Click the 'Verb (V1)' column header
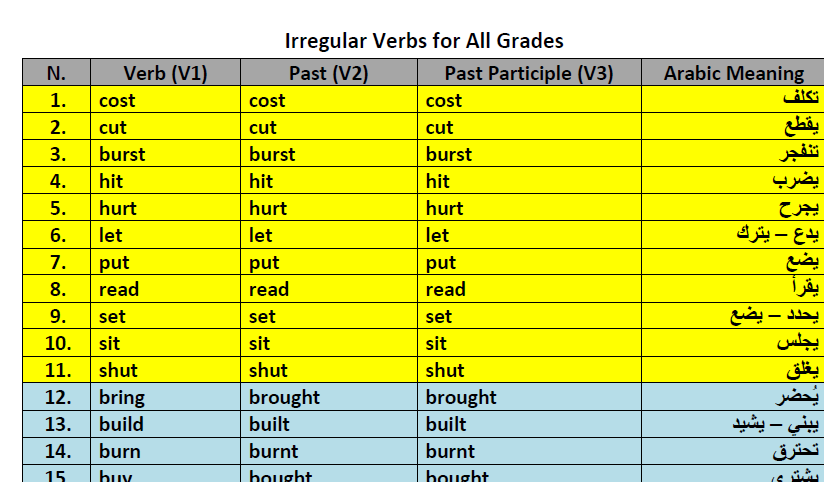Screen dimensions: 824x482 point(165,73)
